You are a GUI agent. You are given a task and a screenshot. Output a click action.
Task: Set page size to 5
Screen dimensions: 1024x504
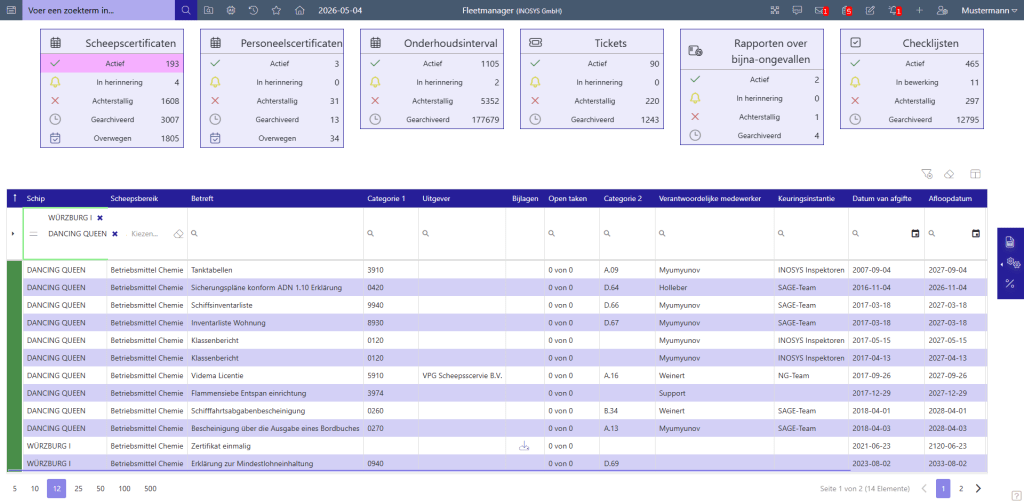[x=14, y=488]
